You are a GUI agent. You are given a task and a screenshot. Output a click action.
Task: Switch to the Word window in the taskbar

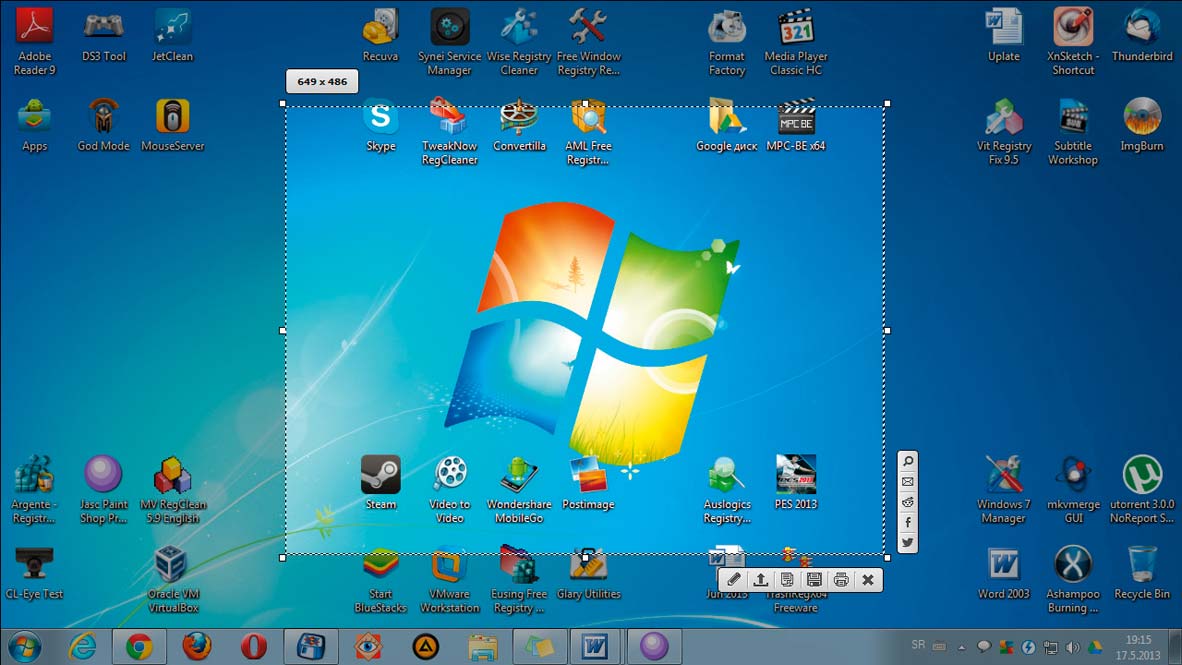596,647
